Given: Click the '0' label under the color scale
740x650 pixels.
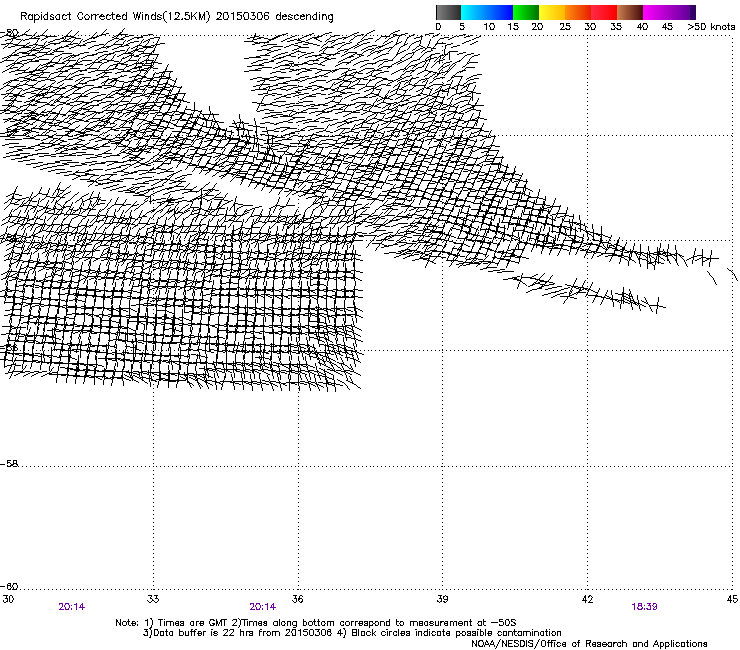Looking at the screenshot, I should pos(438,27).
